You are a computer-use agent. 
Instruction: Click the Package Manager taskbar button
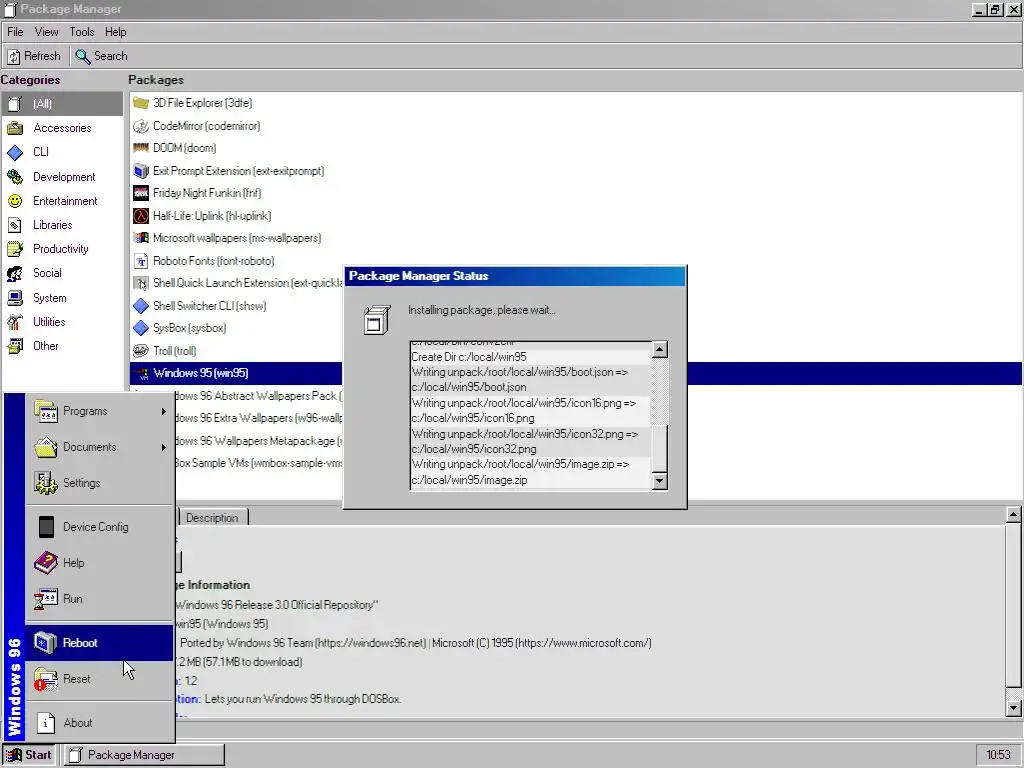144,755
